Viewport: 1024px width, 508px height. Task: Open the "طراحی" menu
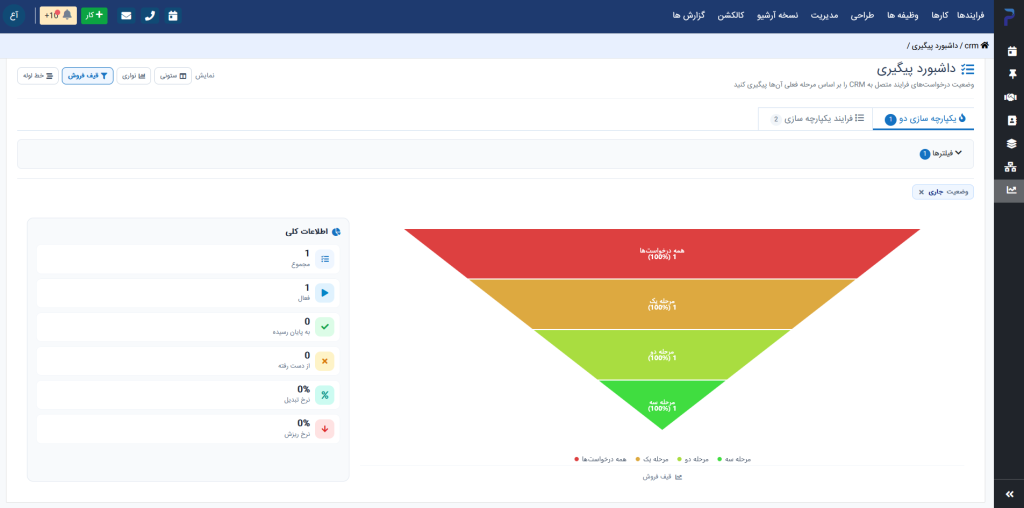(x=862, y=16)
